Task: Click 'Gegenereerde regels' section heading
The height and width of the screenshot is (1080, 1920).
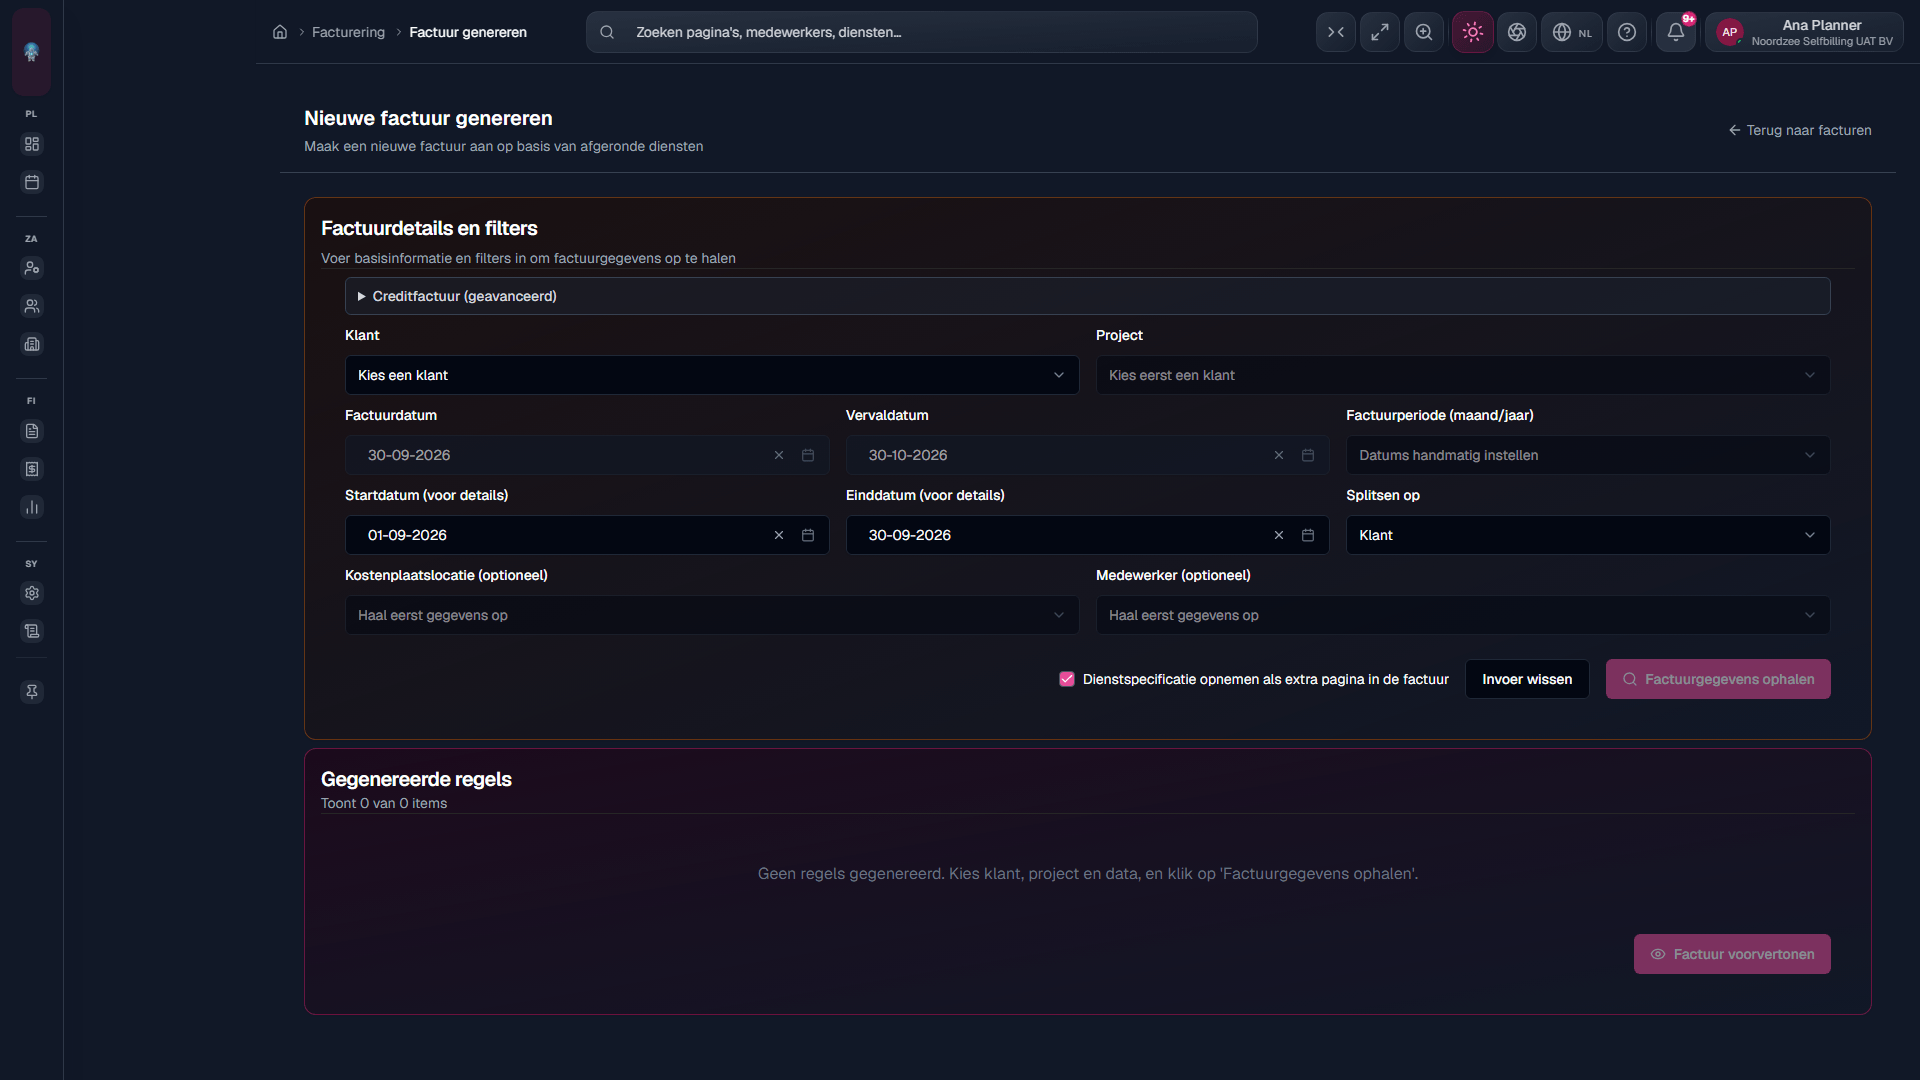Action: pyautogui.click(x=416, y=779)
